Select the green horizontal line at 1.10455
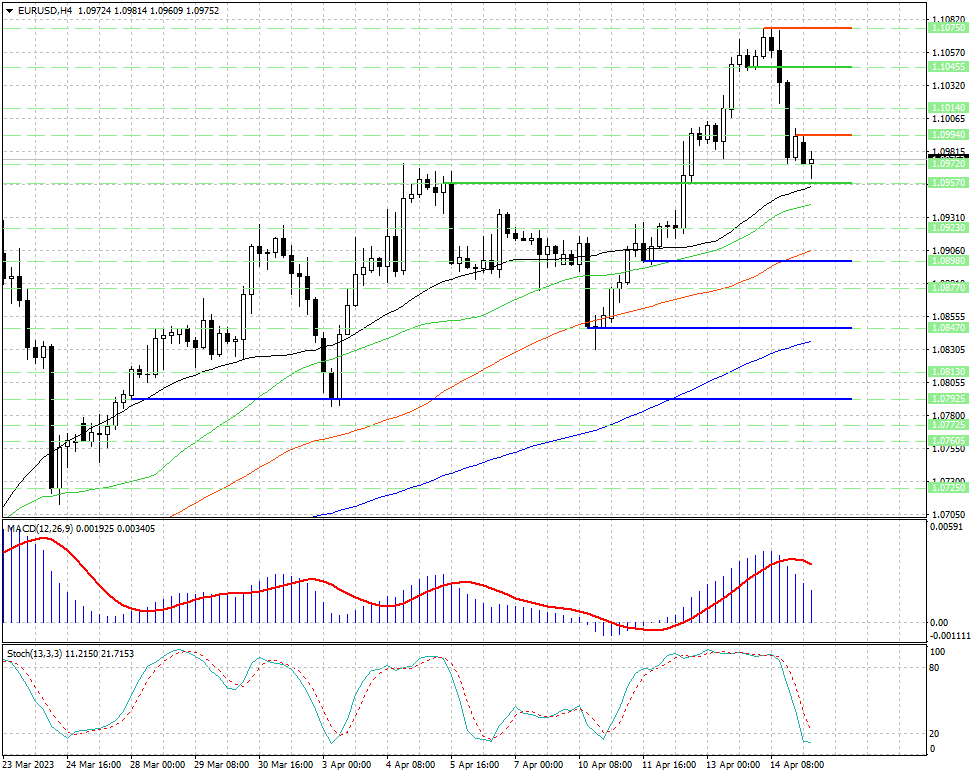 [x=798, y=67]
